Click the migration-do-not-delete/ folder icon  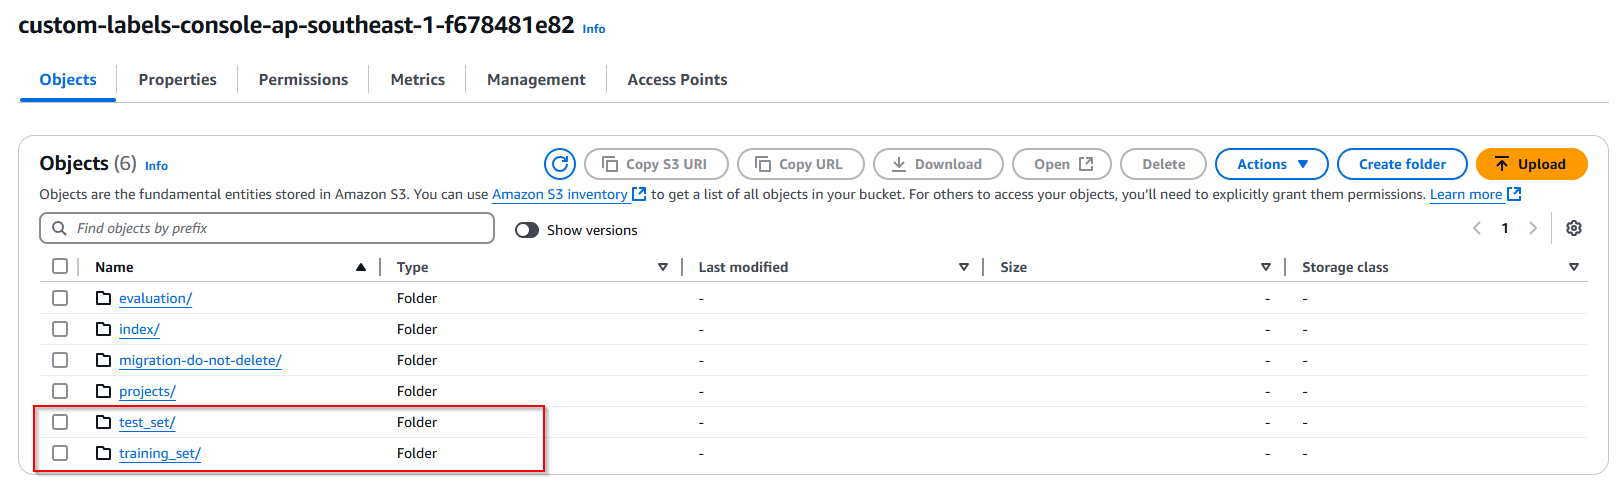coord(103,360)
